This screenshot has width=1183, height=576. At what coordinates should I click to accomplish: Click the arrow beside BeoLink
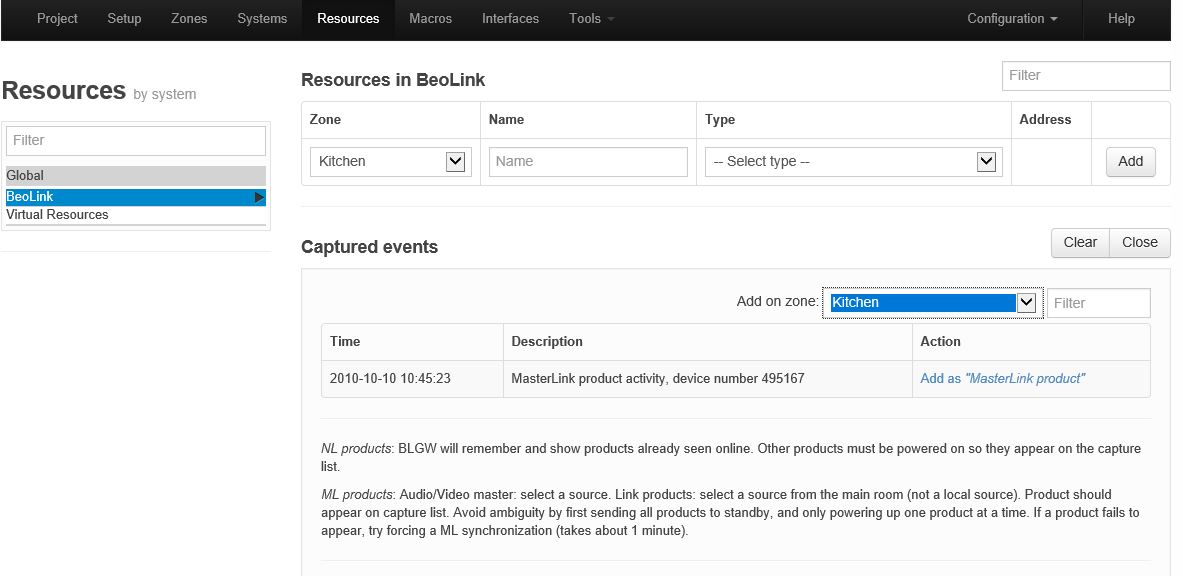coord(259,197)
